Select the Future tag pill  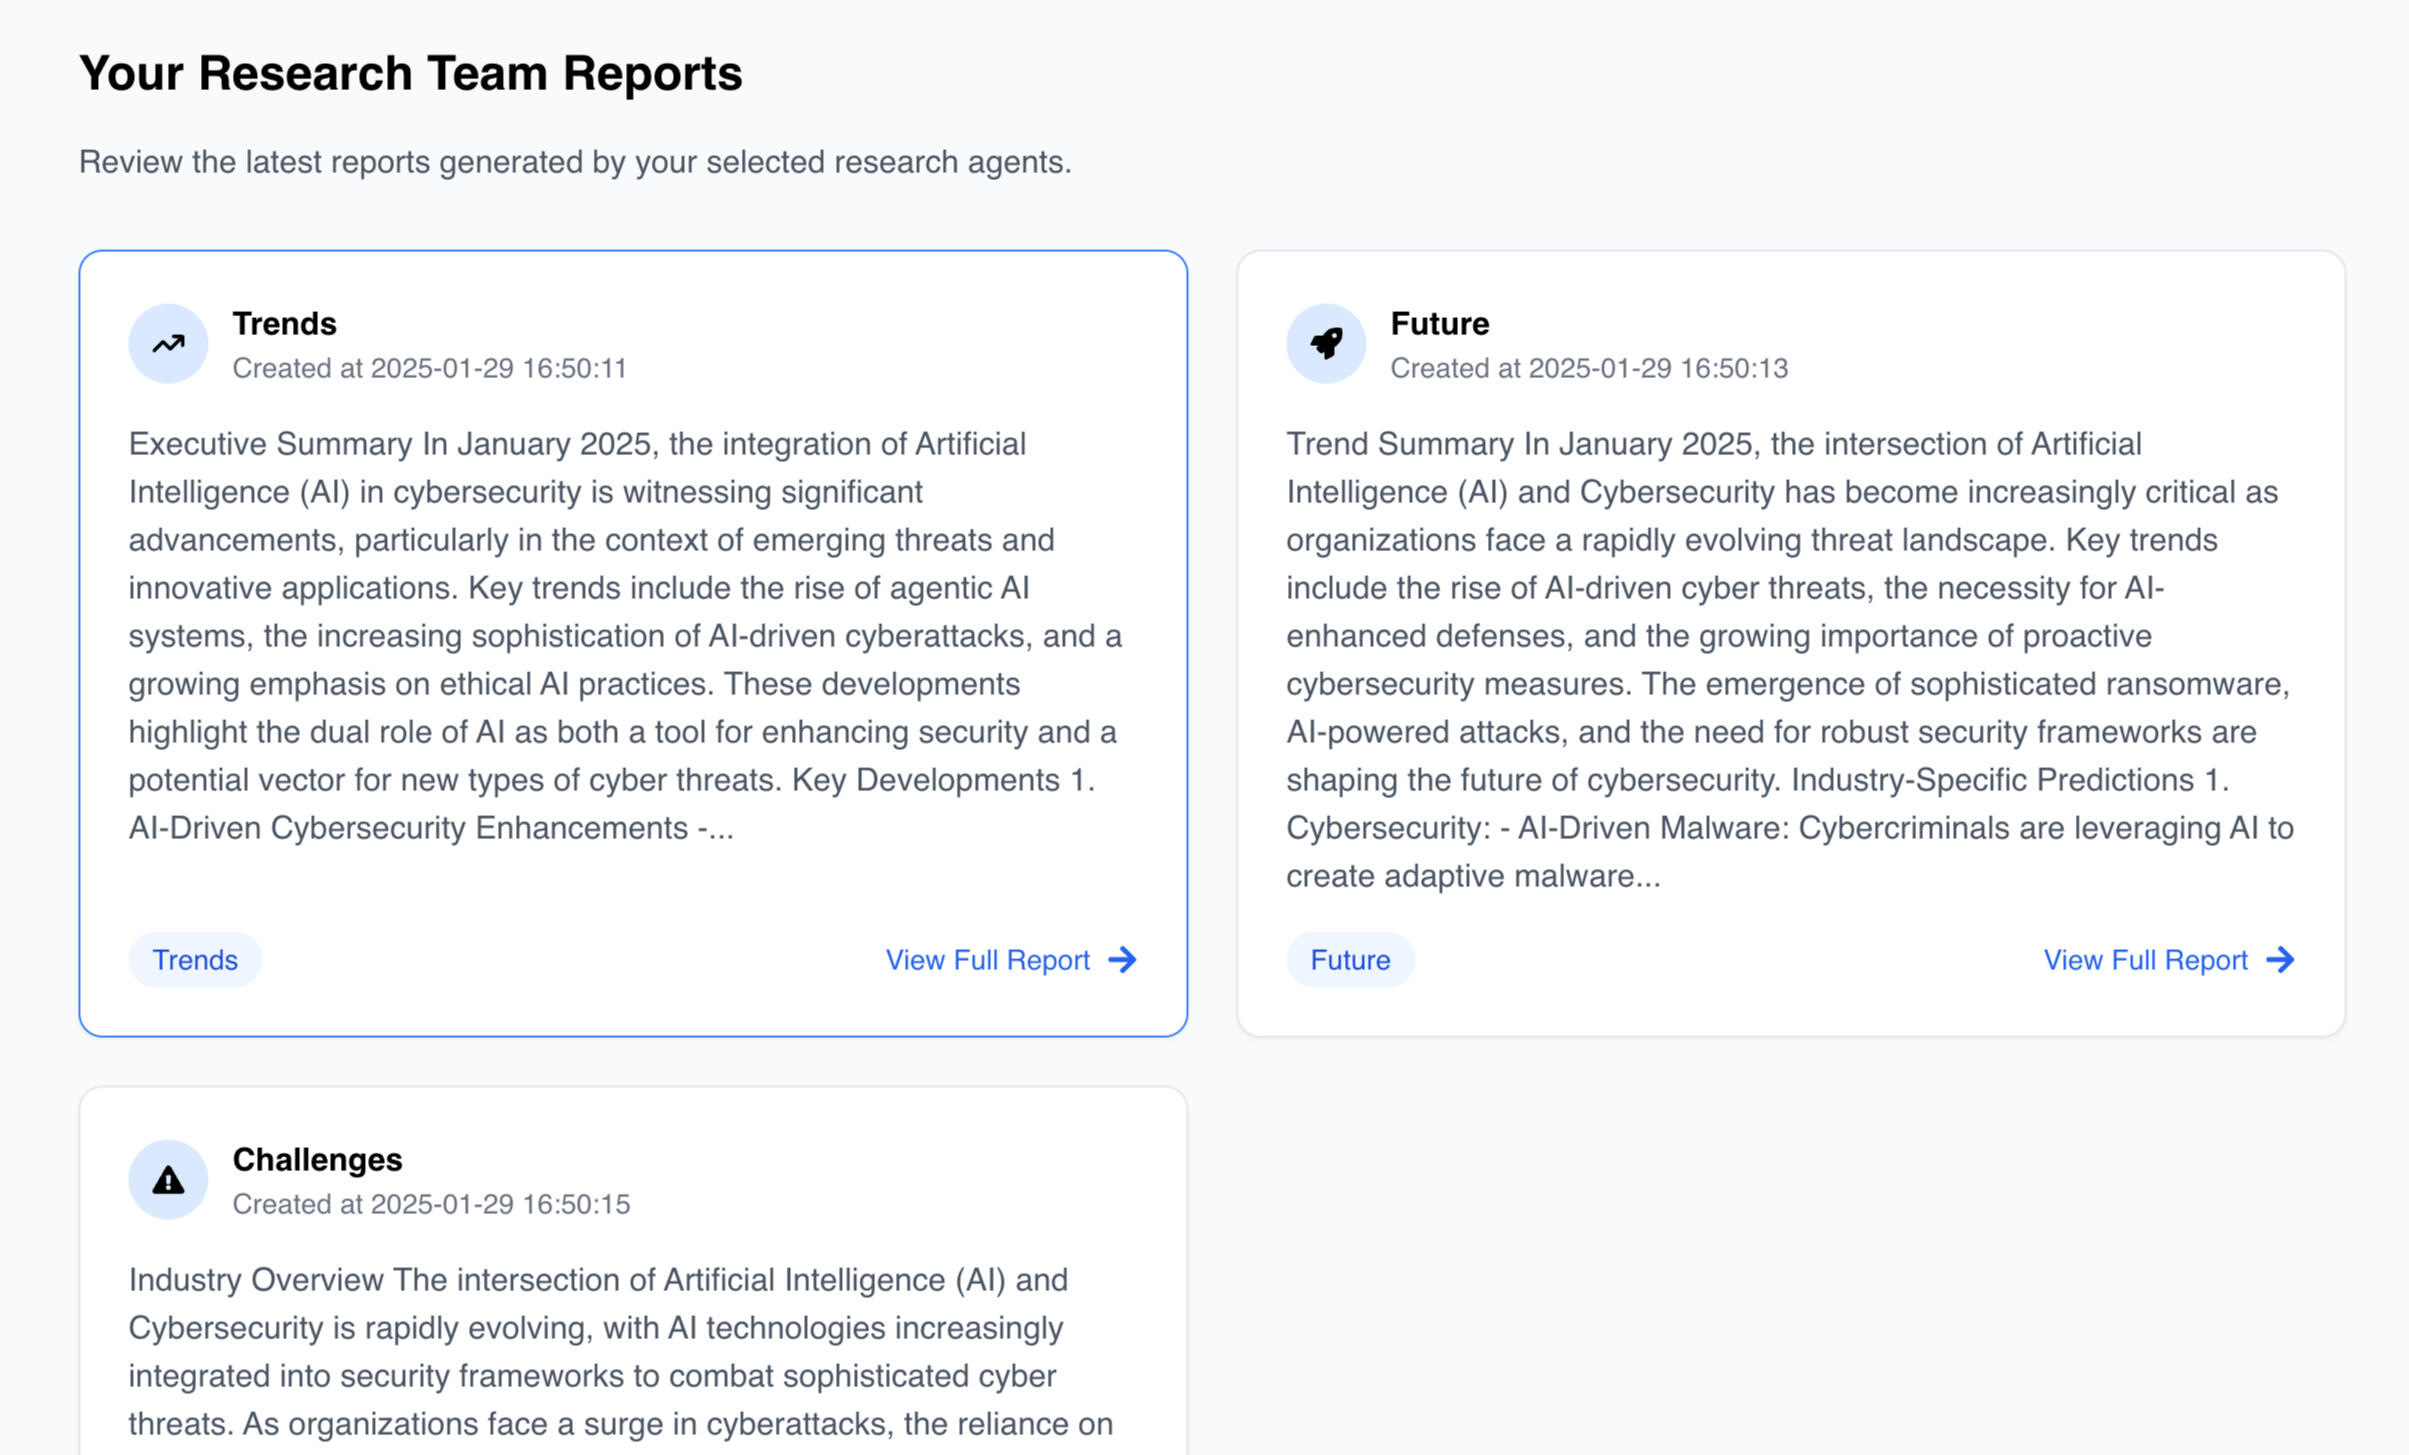(1350, 960)
